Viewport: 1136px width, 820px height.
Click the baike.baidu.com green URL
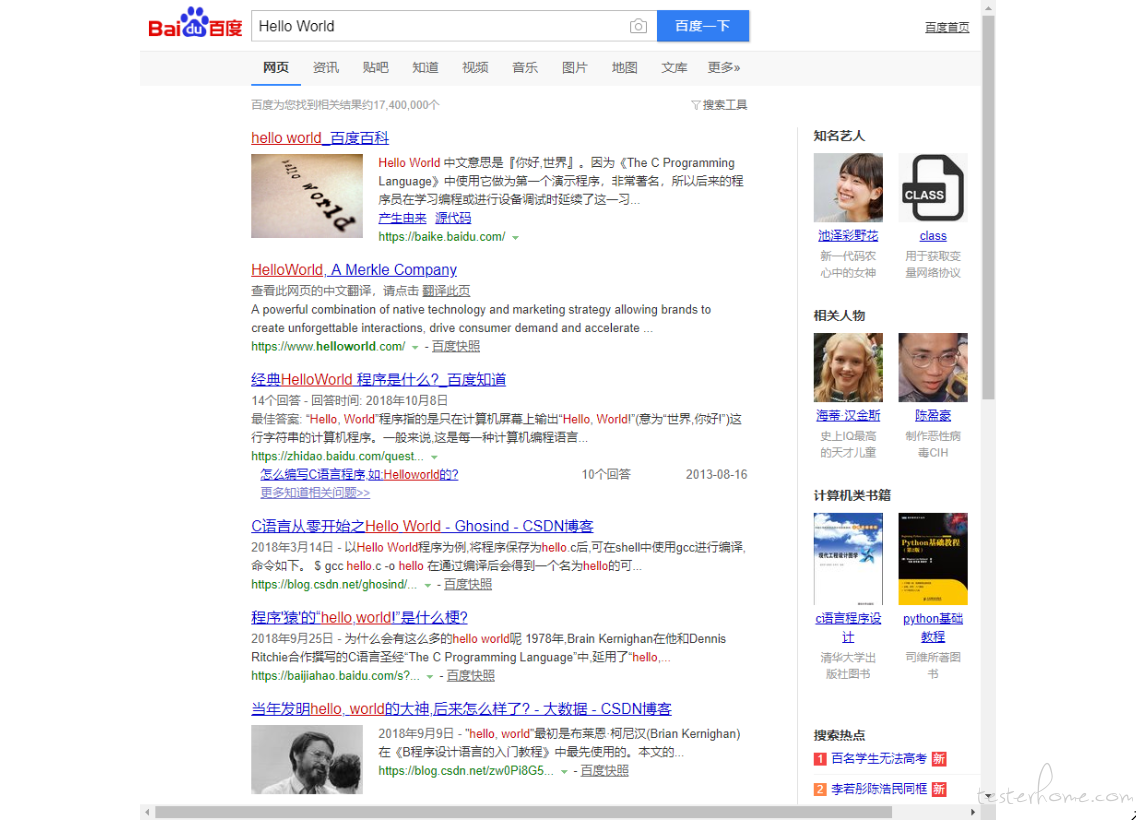tap(442, 237)
